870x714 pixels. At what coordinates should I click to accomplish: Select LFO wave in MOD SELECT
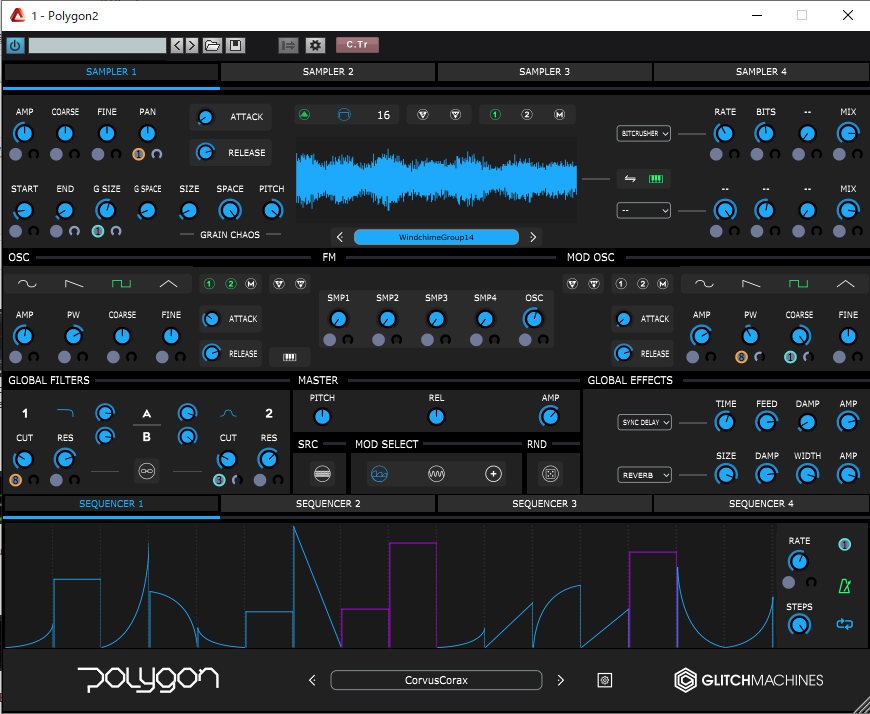click(x=436, y=474)
